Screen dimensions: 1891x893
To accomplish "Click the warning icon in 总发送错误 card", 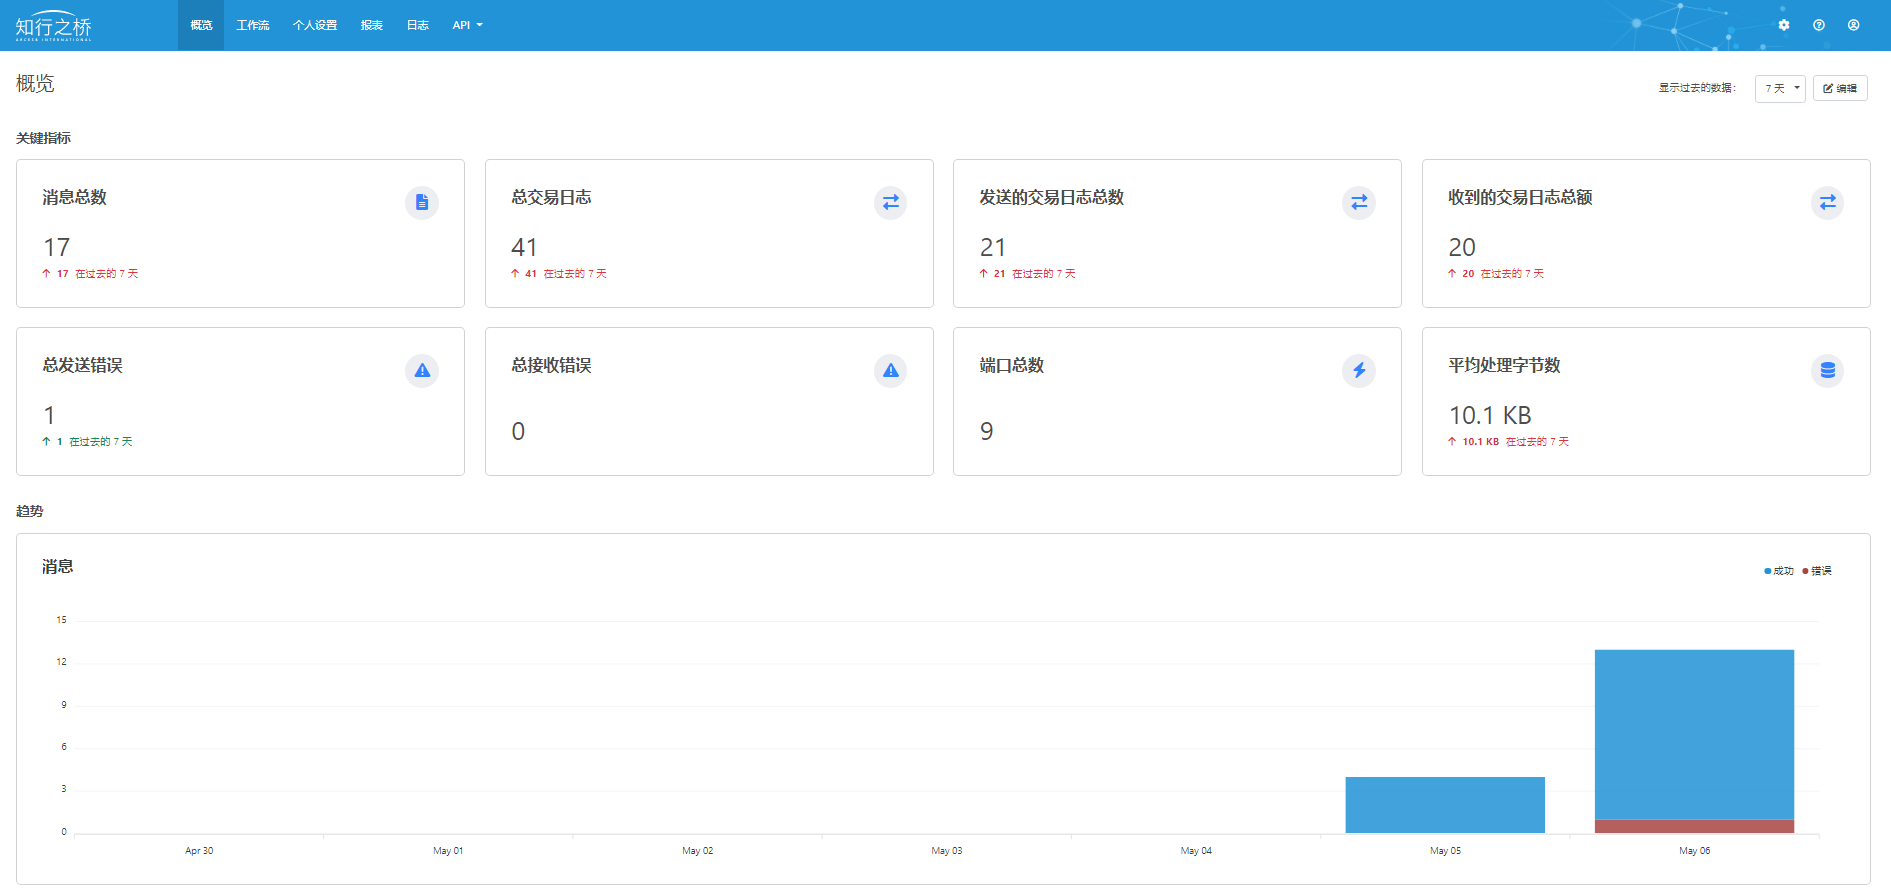I will click(422, 371).
